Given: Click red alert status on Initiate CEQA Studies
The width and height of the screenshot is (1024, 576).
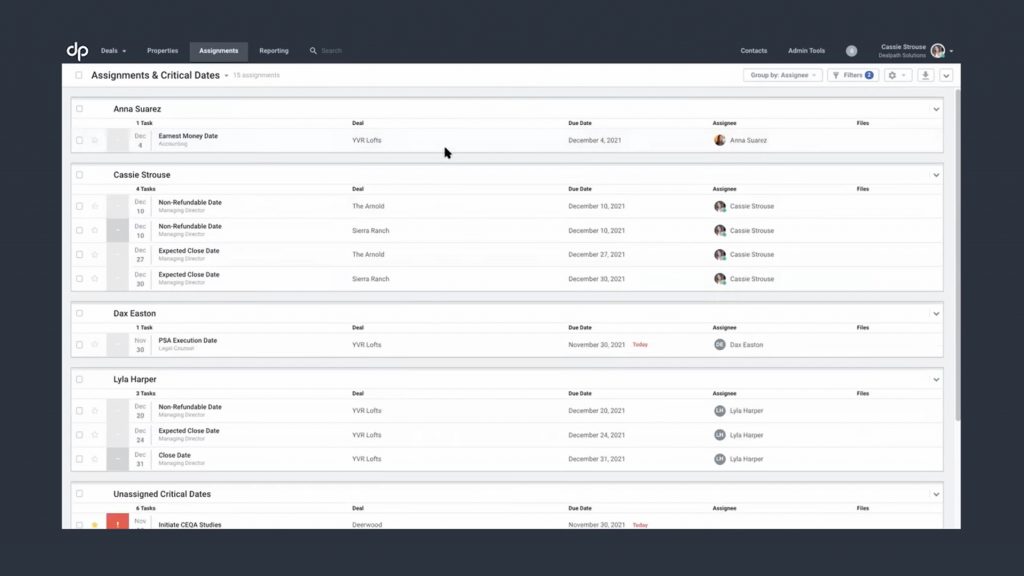Looking at the screenshot, I should click(x=118, y=522).
